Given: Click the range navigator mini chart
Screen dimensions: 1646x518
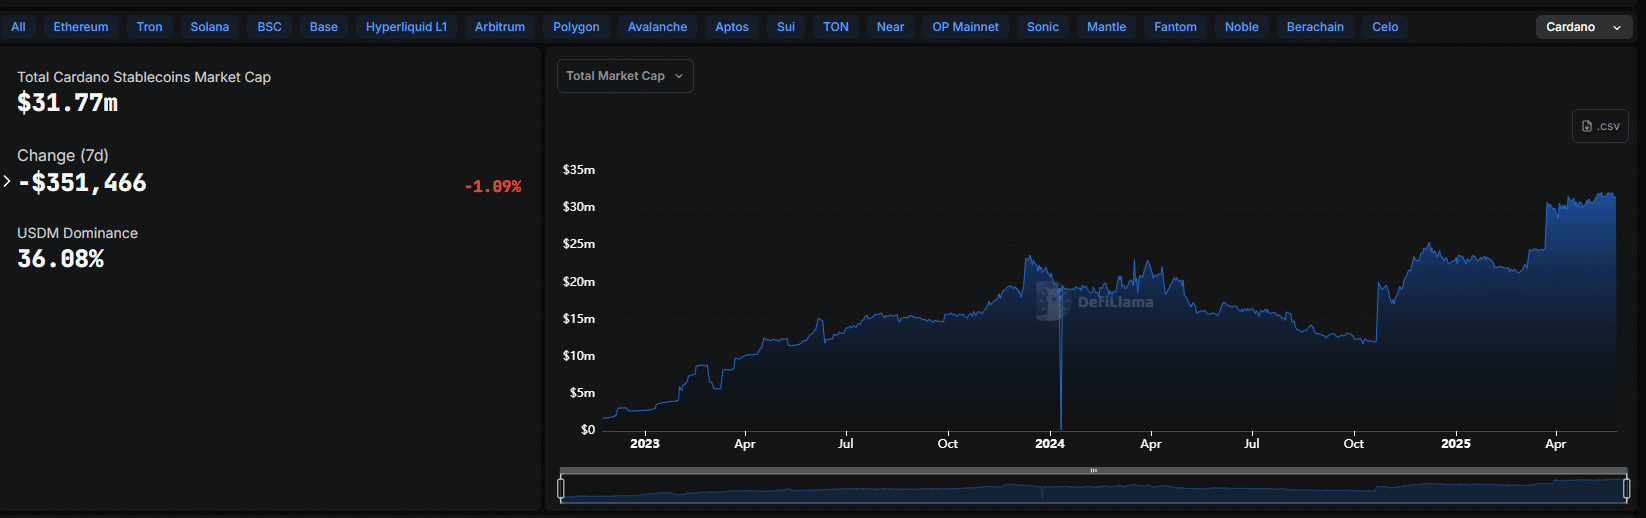Looking at the screenshot, I should [x=1094, y=489].
